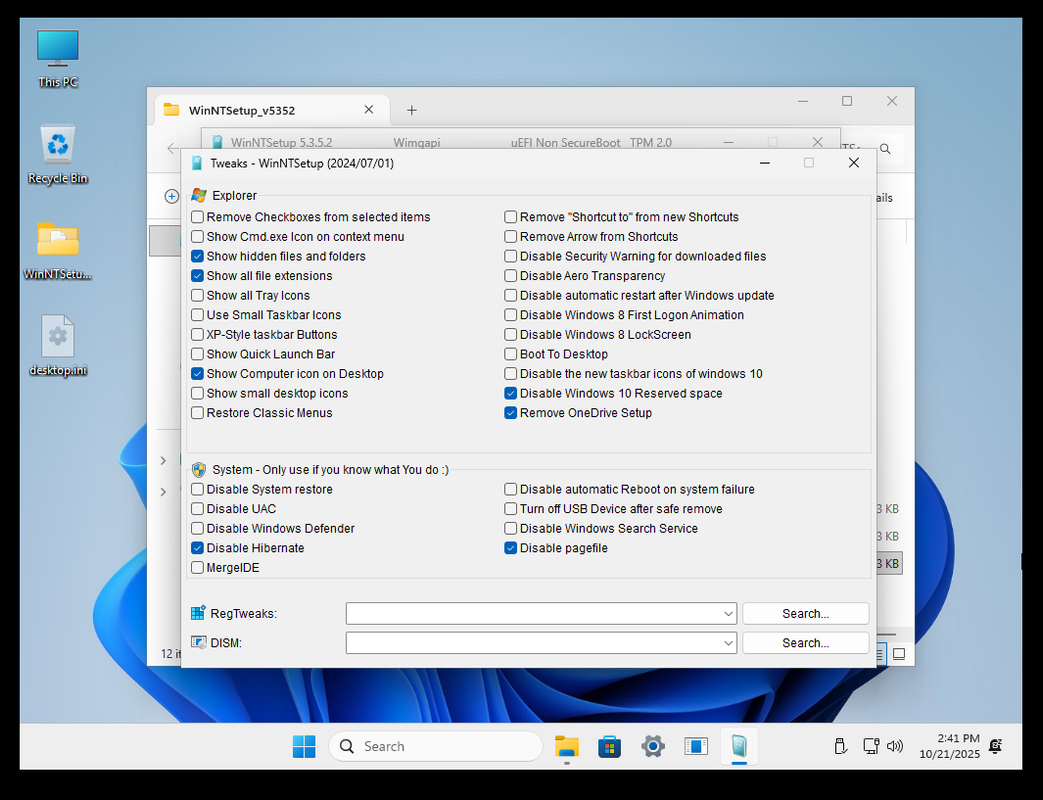
Task: Check Disable System restore
Action: click(x=198, y=489)
